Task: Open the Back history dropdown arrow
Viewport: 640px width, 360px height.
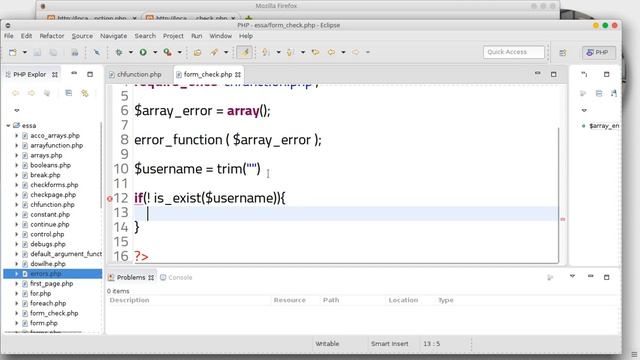Action: point(343,52)
